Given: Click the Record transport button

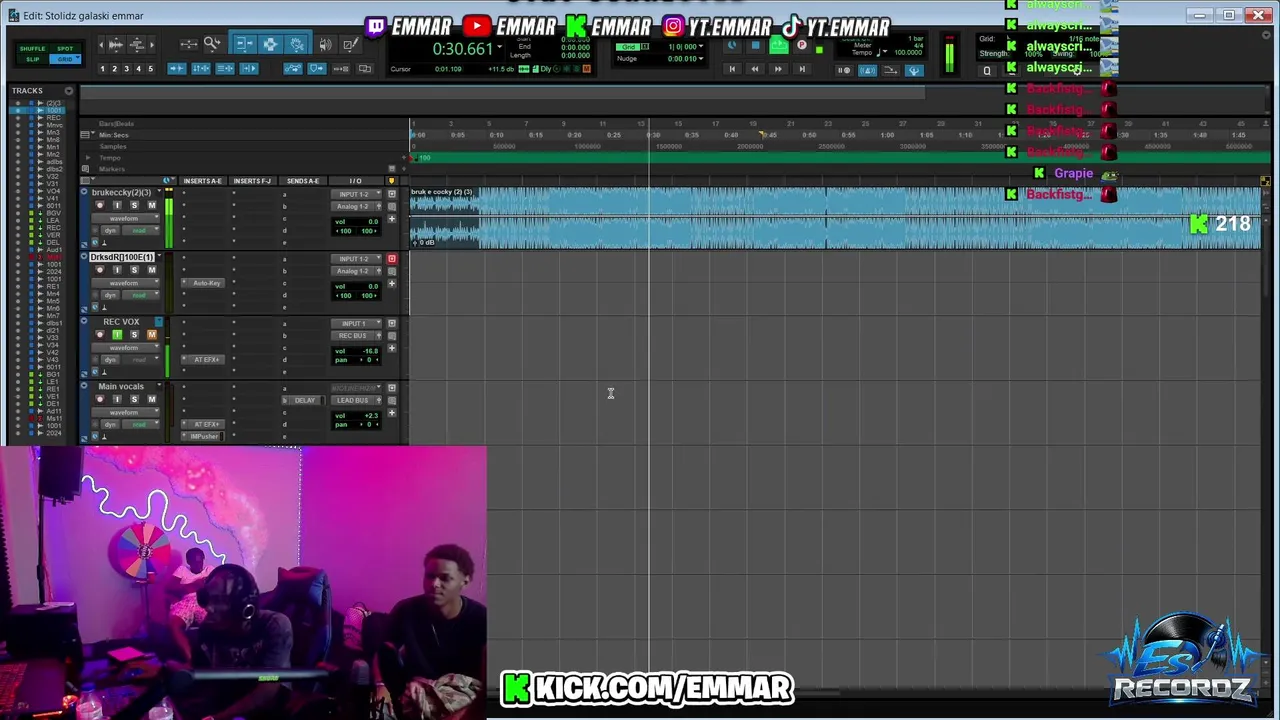Looking at the screenshot, I should 801,45.
